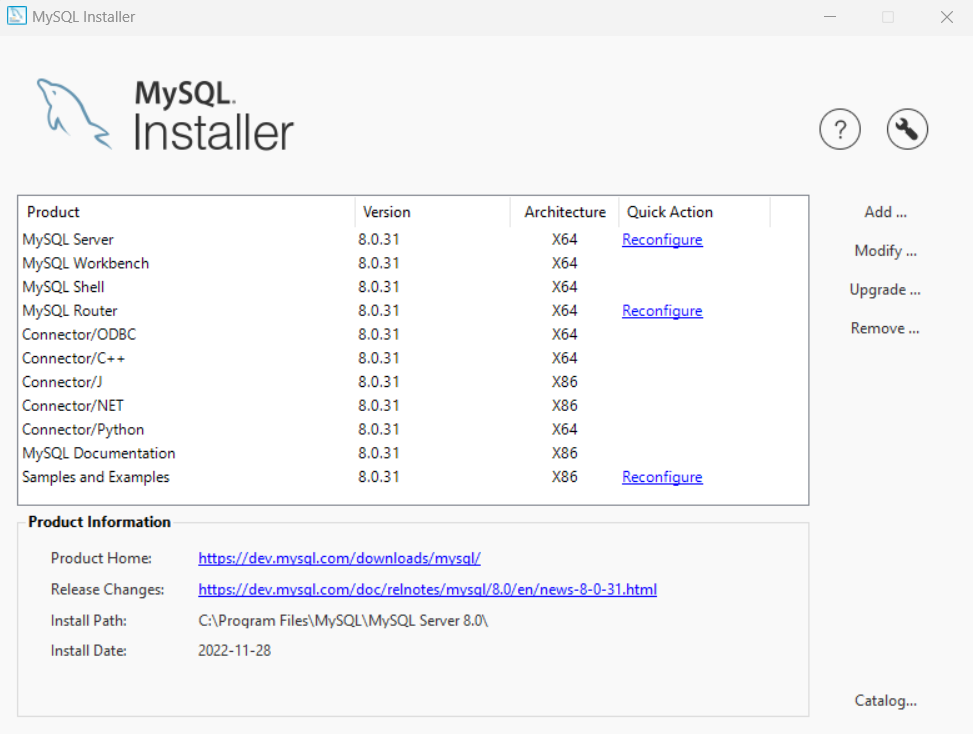Select the Connector/J row
Image resolution: width=973 pixels, height=734 pixels.
(x=413, y=382)
